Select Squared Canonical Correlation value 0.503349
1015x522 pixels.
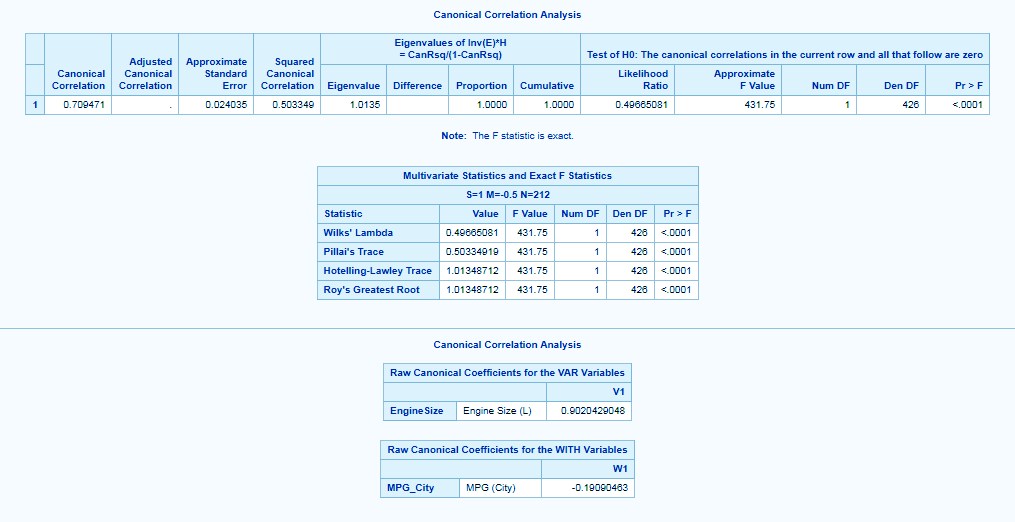(293, 104)
